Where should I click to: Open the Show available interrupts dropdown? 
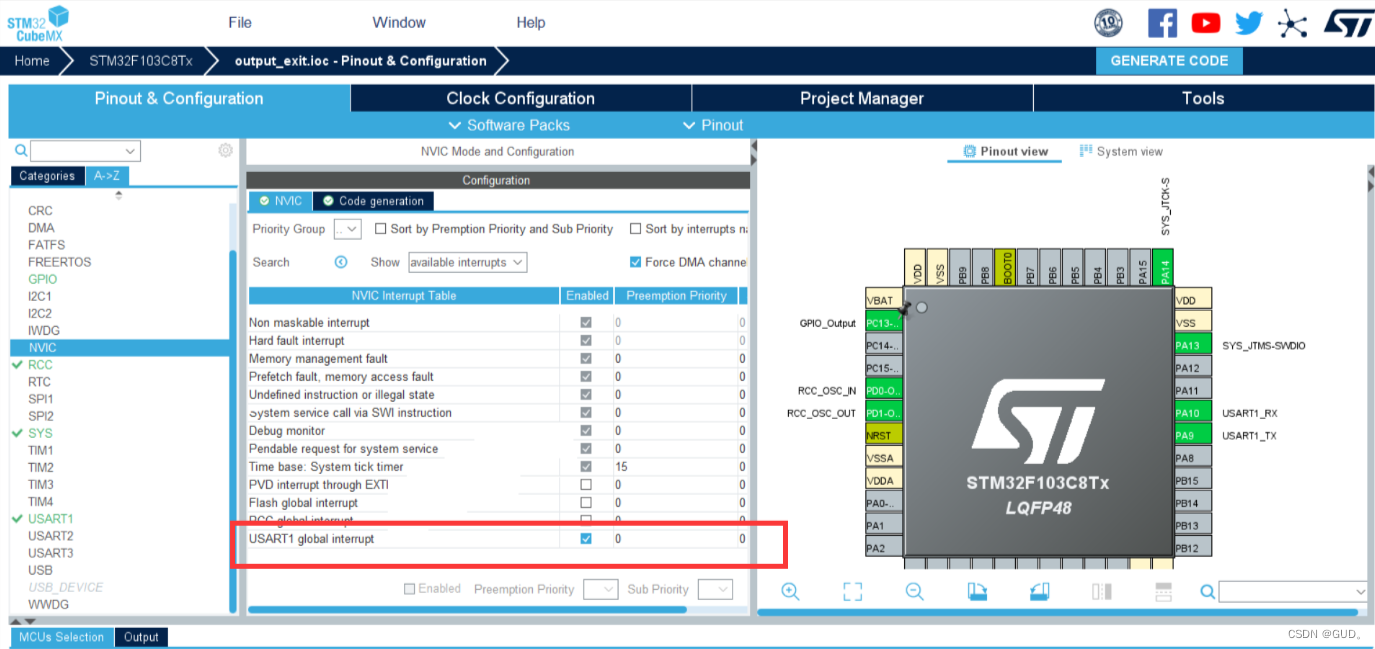click(x=467, y=262)
